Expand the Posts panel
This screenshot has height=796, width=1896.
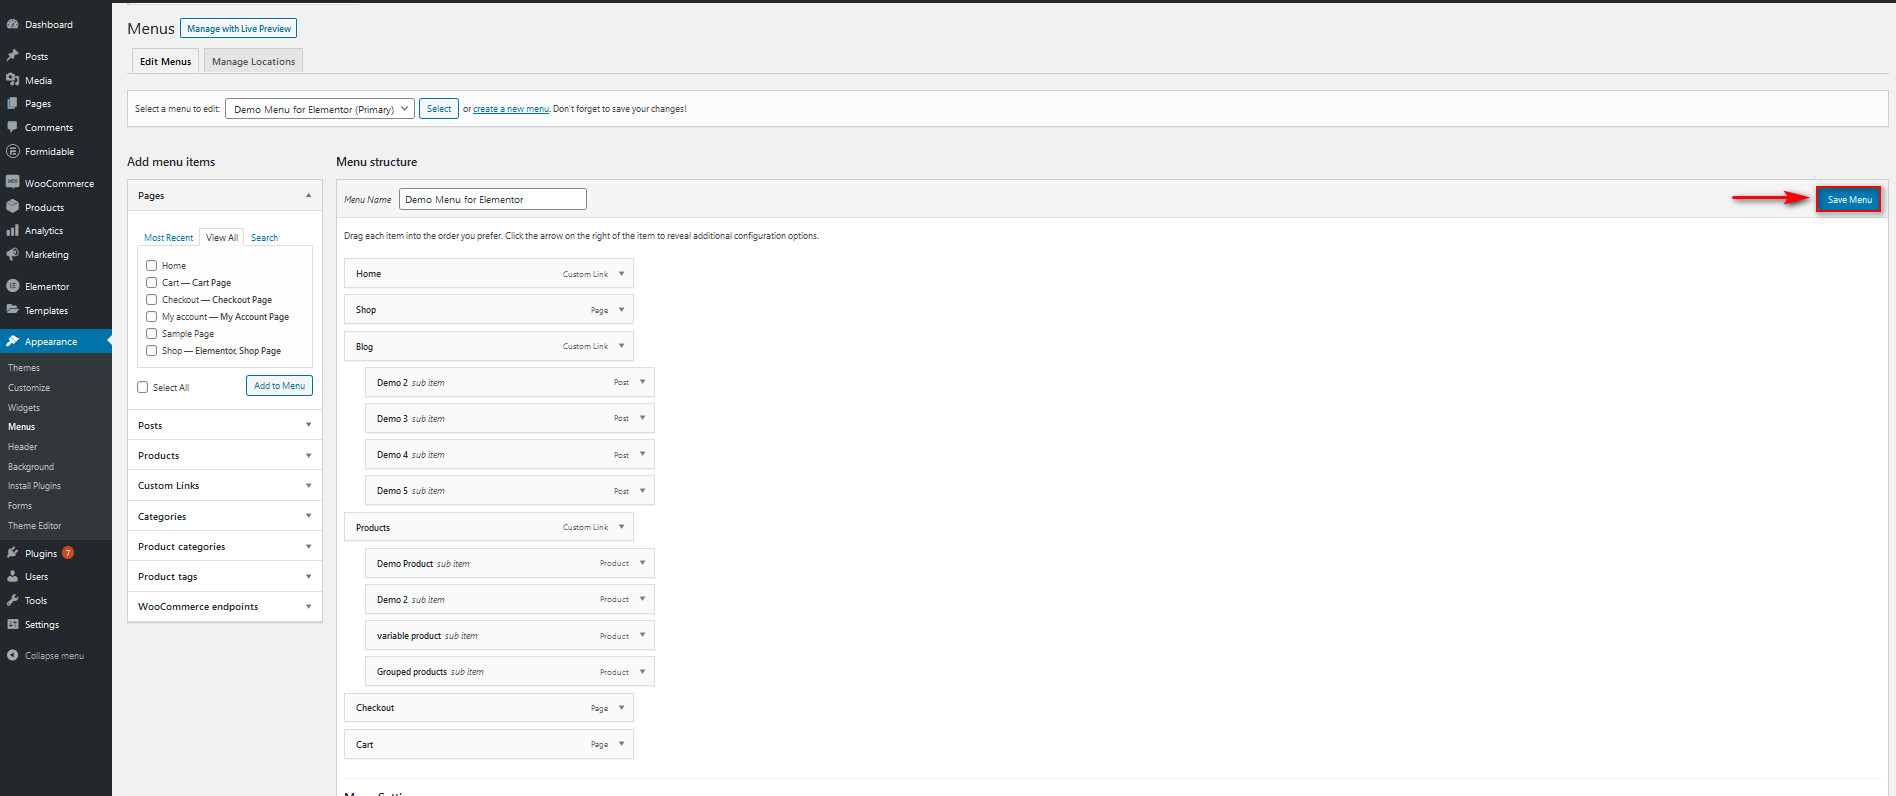(x=308, y=425)
